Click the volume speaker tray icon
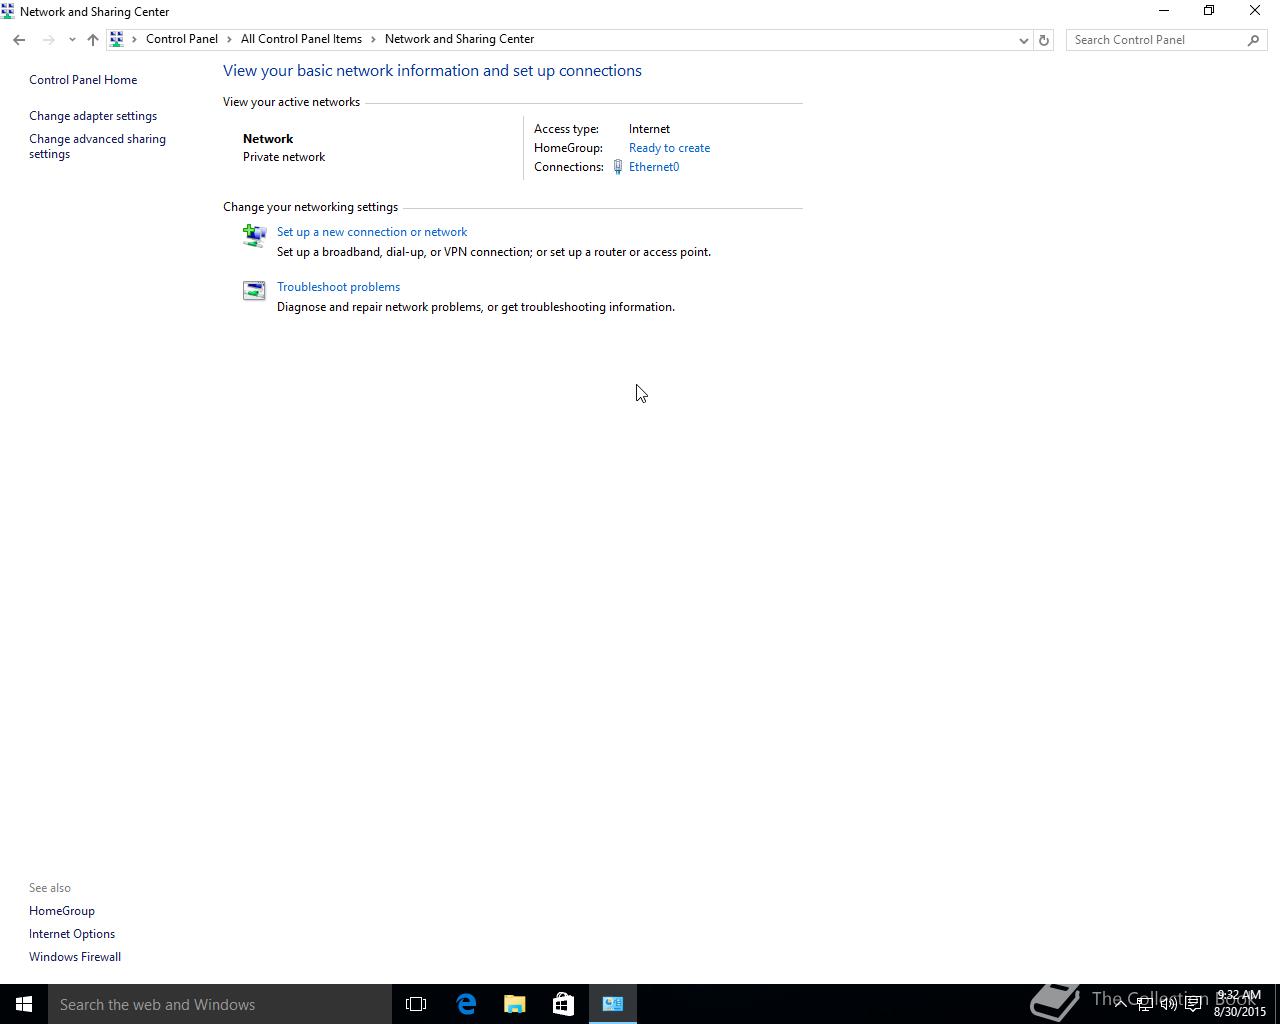 (1168, 1004)
